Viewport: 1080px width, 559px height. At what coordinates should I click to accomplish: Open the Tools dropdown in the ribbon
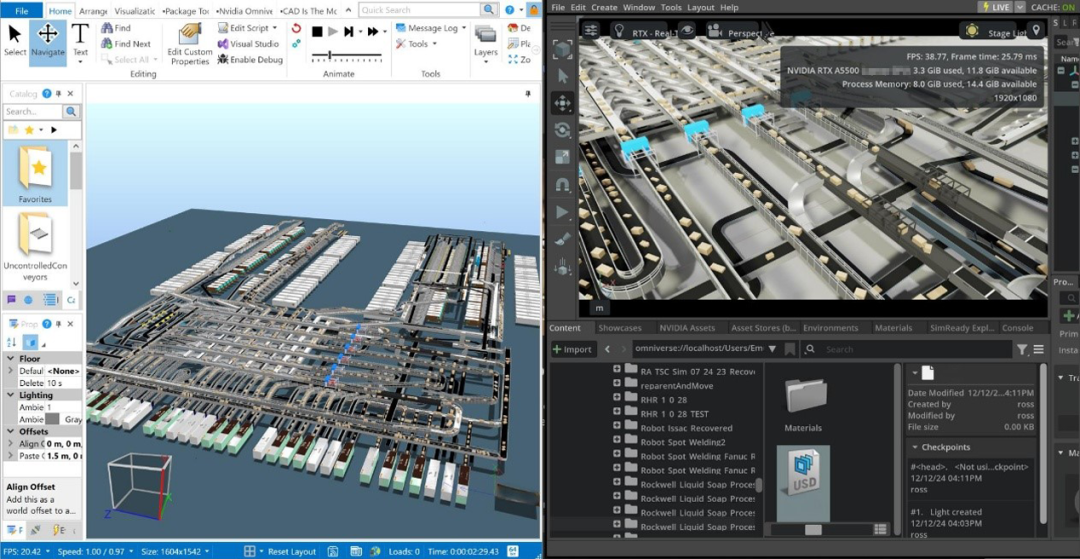coord(417,43)
